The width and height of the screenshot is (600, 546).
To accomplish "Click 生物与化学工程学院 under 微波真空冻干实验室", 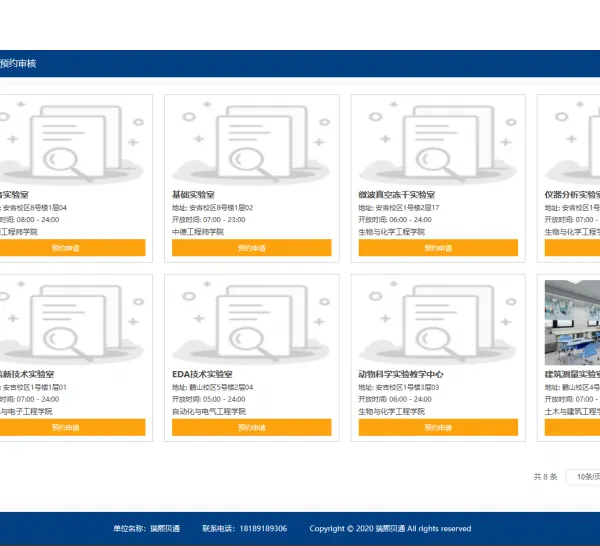I will point(391,232).
